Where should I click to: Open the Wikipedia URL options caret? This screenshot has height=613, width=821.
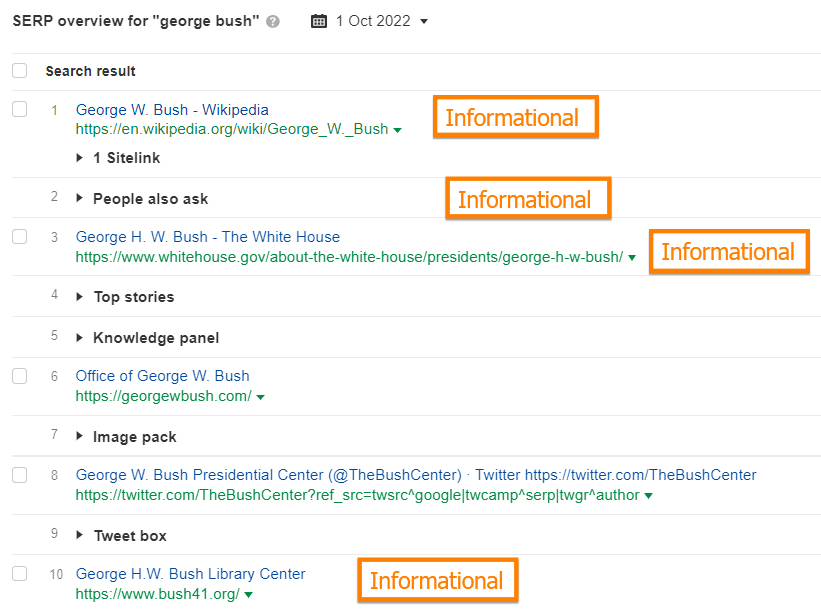point(397,129)
